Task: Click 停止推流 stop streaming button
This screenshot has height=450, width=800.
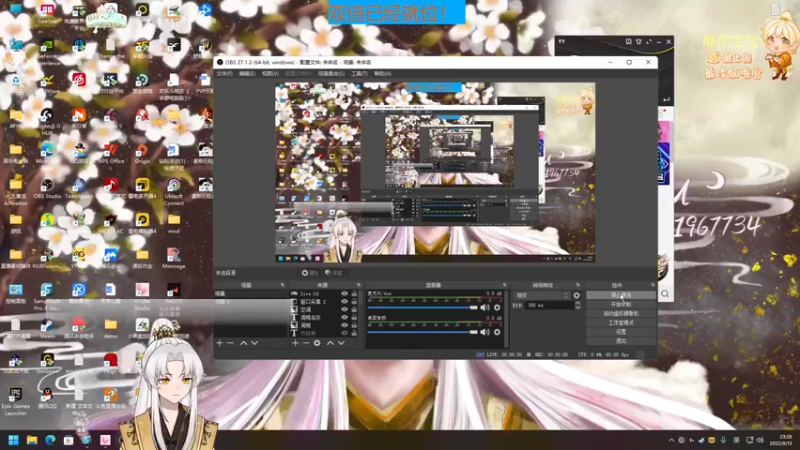Action: (621, 295)
